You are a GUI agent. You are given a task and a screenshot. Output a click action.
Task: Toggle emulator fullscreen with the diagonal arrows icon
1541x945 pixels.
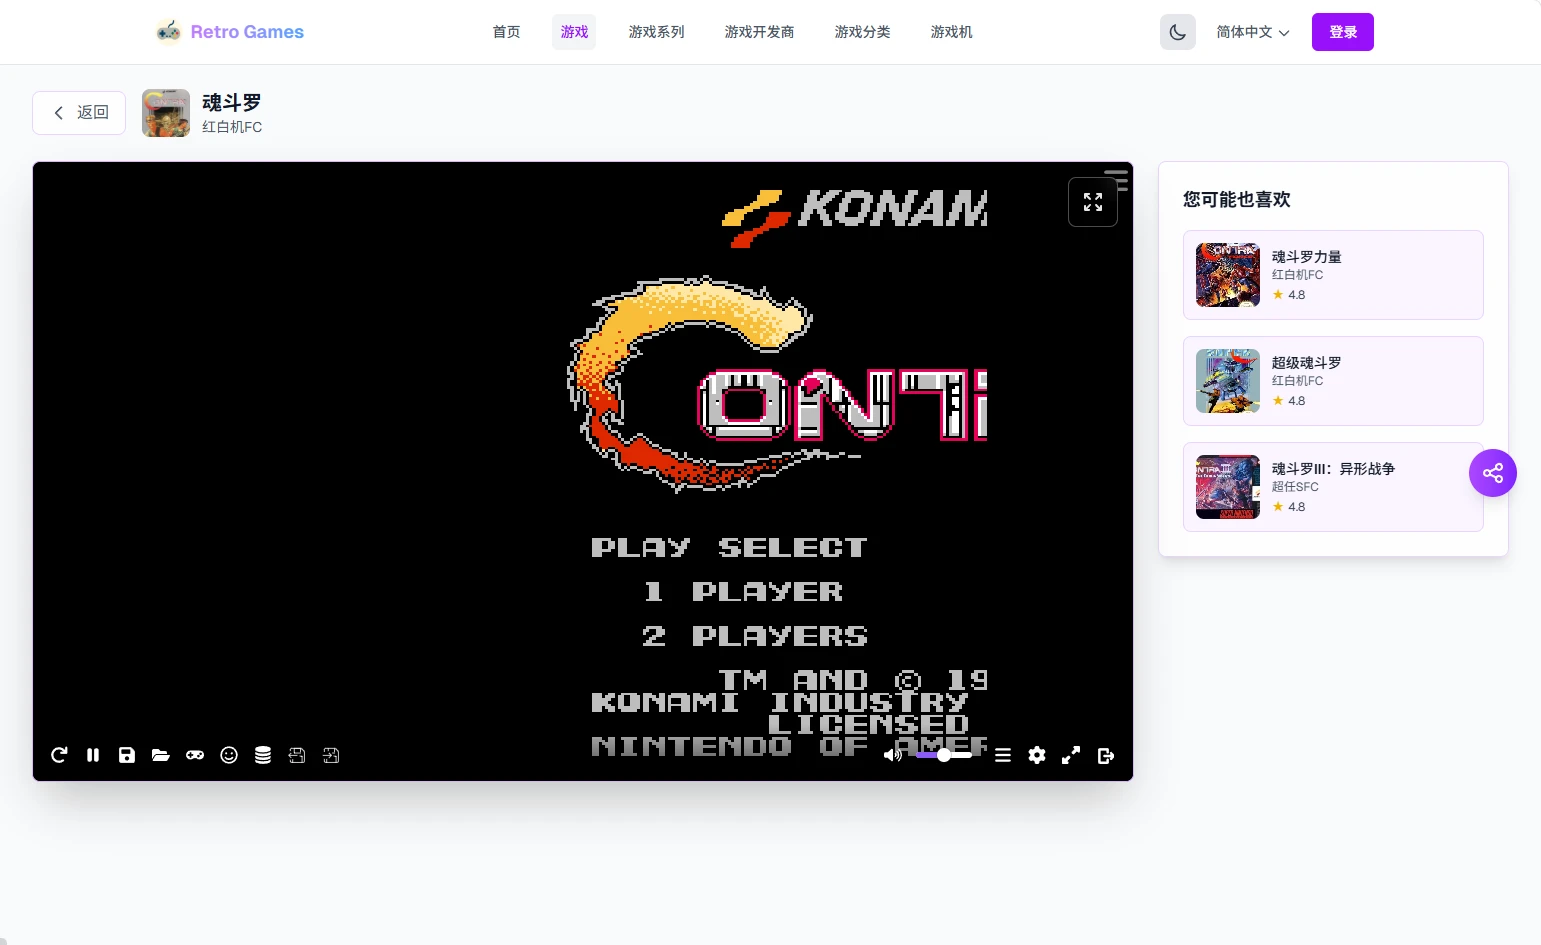(1071, 755)
